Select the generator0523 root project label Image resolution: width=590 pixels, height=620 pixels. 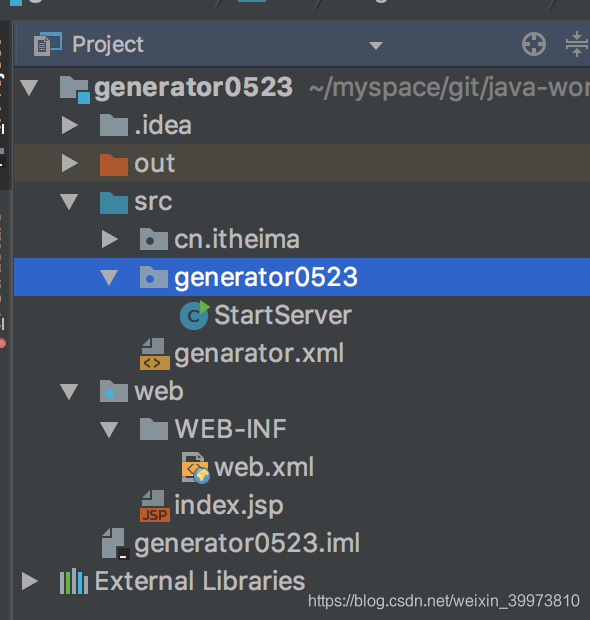click(x=193, y=87)
